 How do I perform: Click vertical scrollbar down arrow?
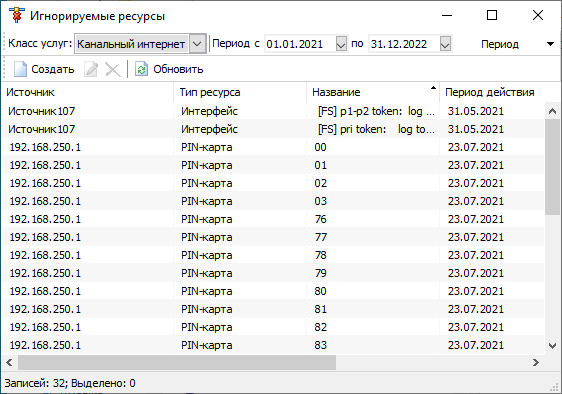[x=552, y=346]
